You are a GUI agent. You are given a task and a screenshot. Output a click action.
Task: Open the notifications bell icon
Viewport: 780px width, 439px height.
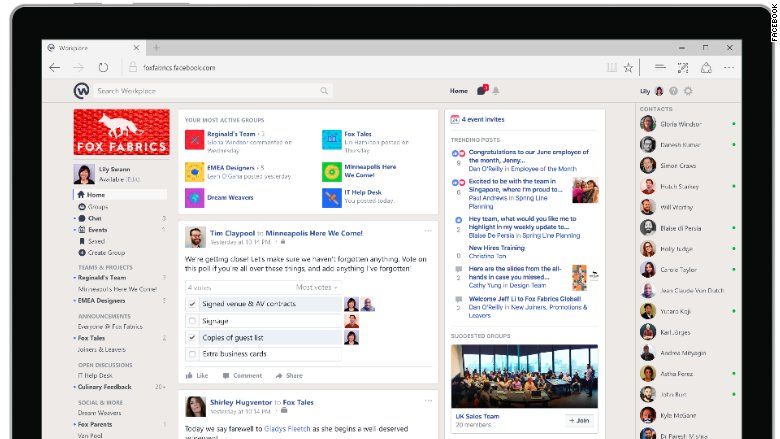[495, 91]
